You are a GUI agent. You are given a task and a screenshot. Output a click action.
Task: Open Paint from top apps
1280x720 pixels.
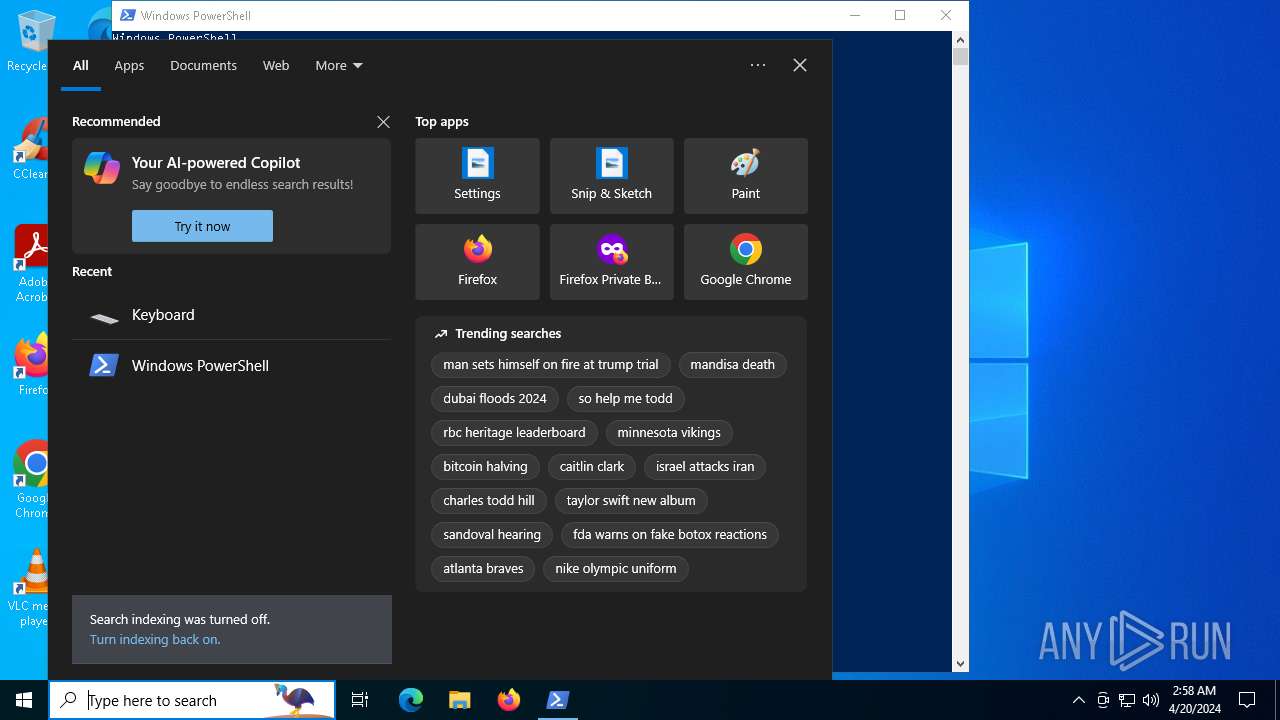(x=745, y=176)
